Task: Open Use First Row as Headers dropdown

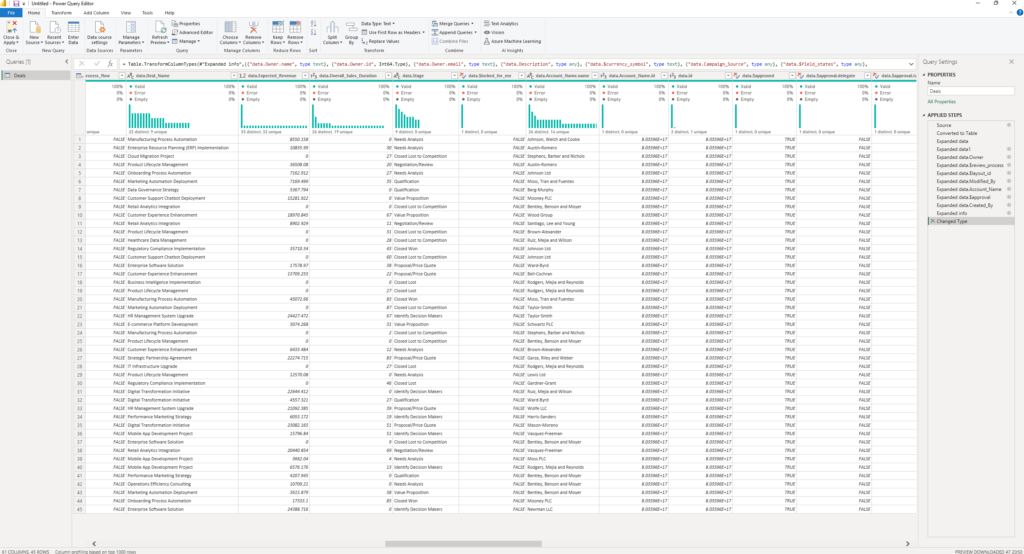Action: coord(392,32)
